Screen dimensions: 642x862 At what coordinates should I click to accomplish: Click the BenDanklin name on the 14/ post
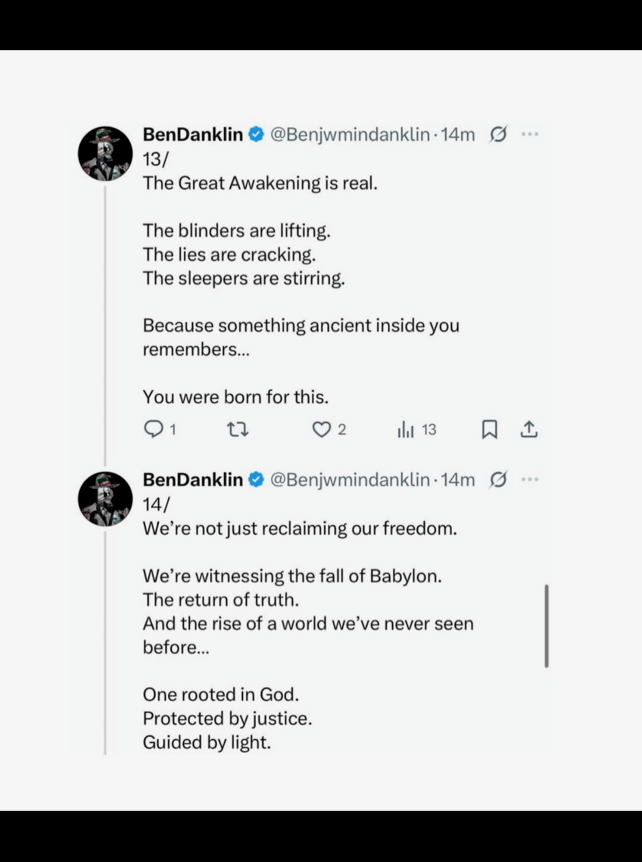coord(192,480)
